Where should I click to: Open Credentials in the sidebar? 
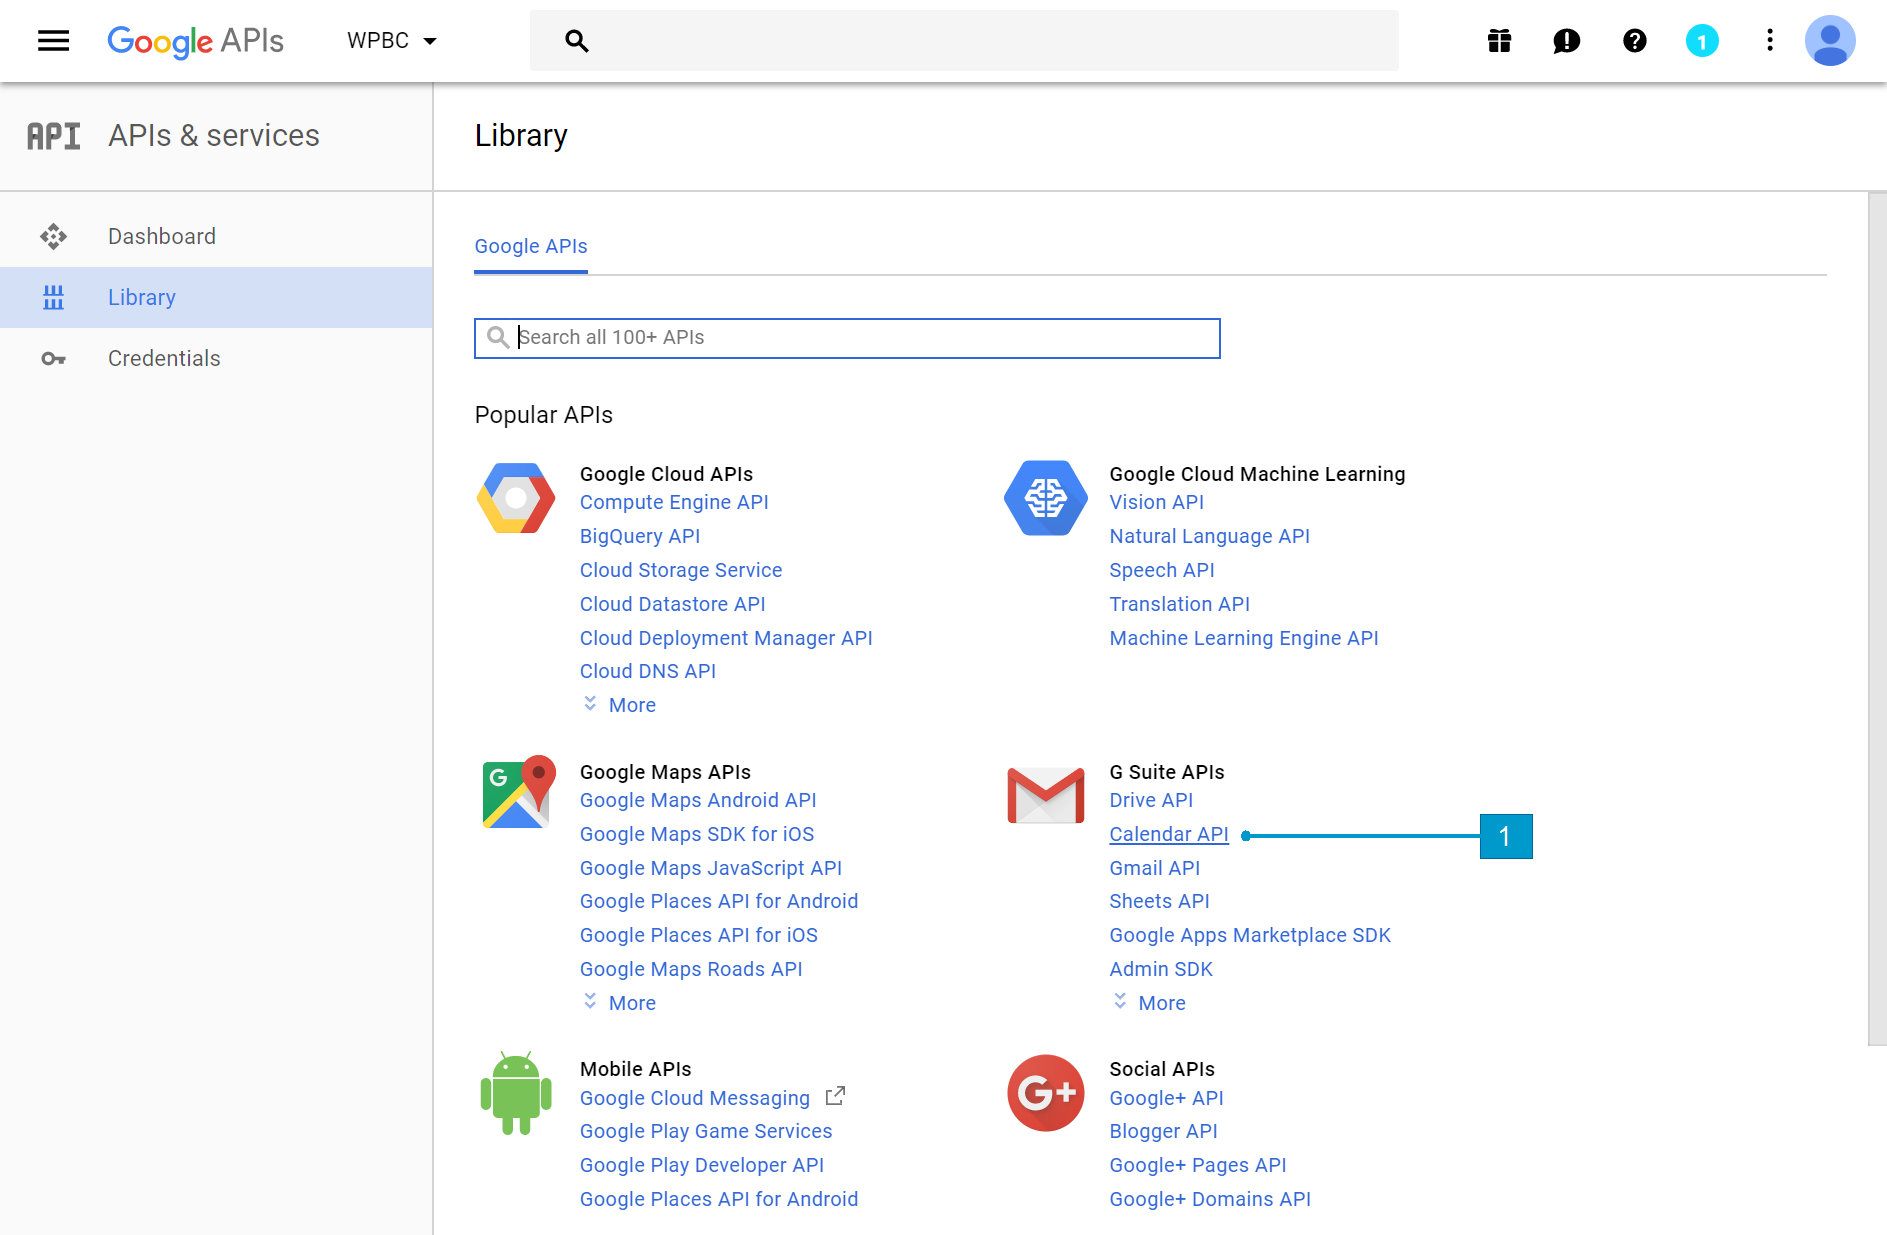(x=164, y=358)
